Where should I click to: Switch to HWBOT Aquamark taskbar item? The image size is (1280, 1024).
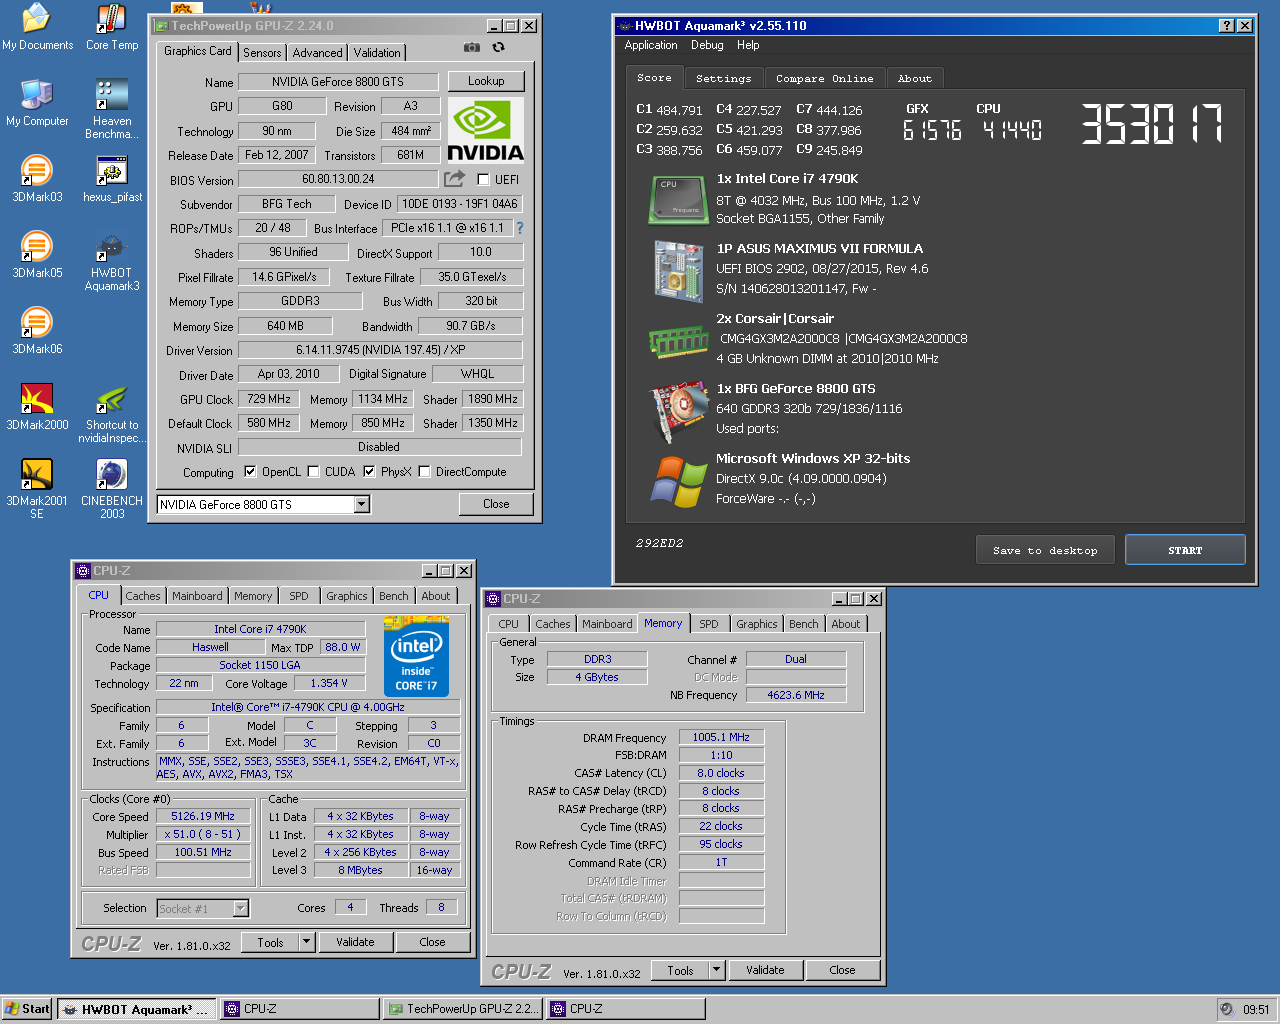coord(136,1009)
